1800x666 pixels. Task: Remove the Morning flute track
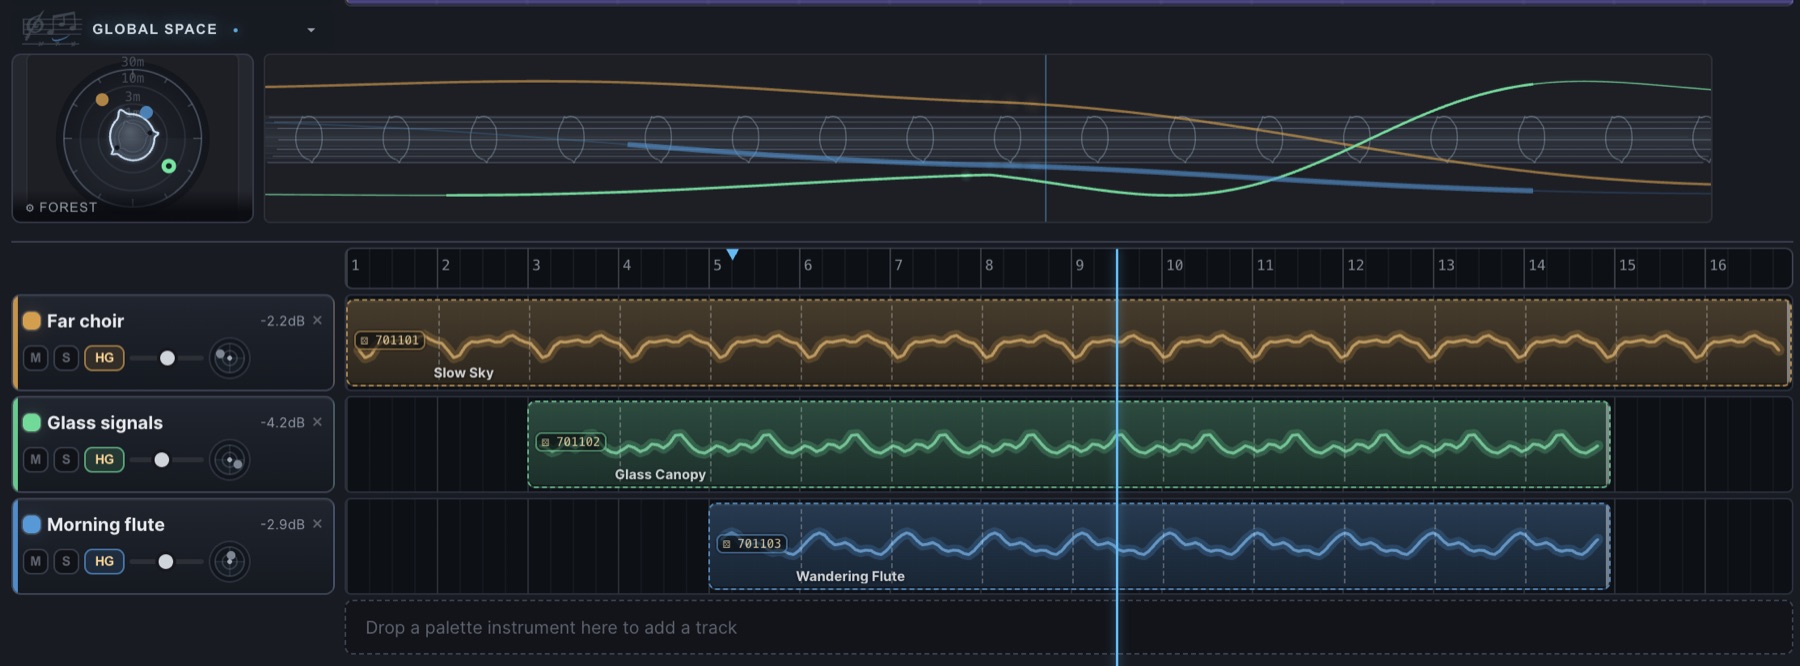coord(317,524)
